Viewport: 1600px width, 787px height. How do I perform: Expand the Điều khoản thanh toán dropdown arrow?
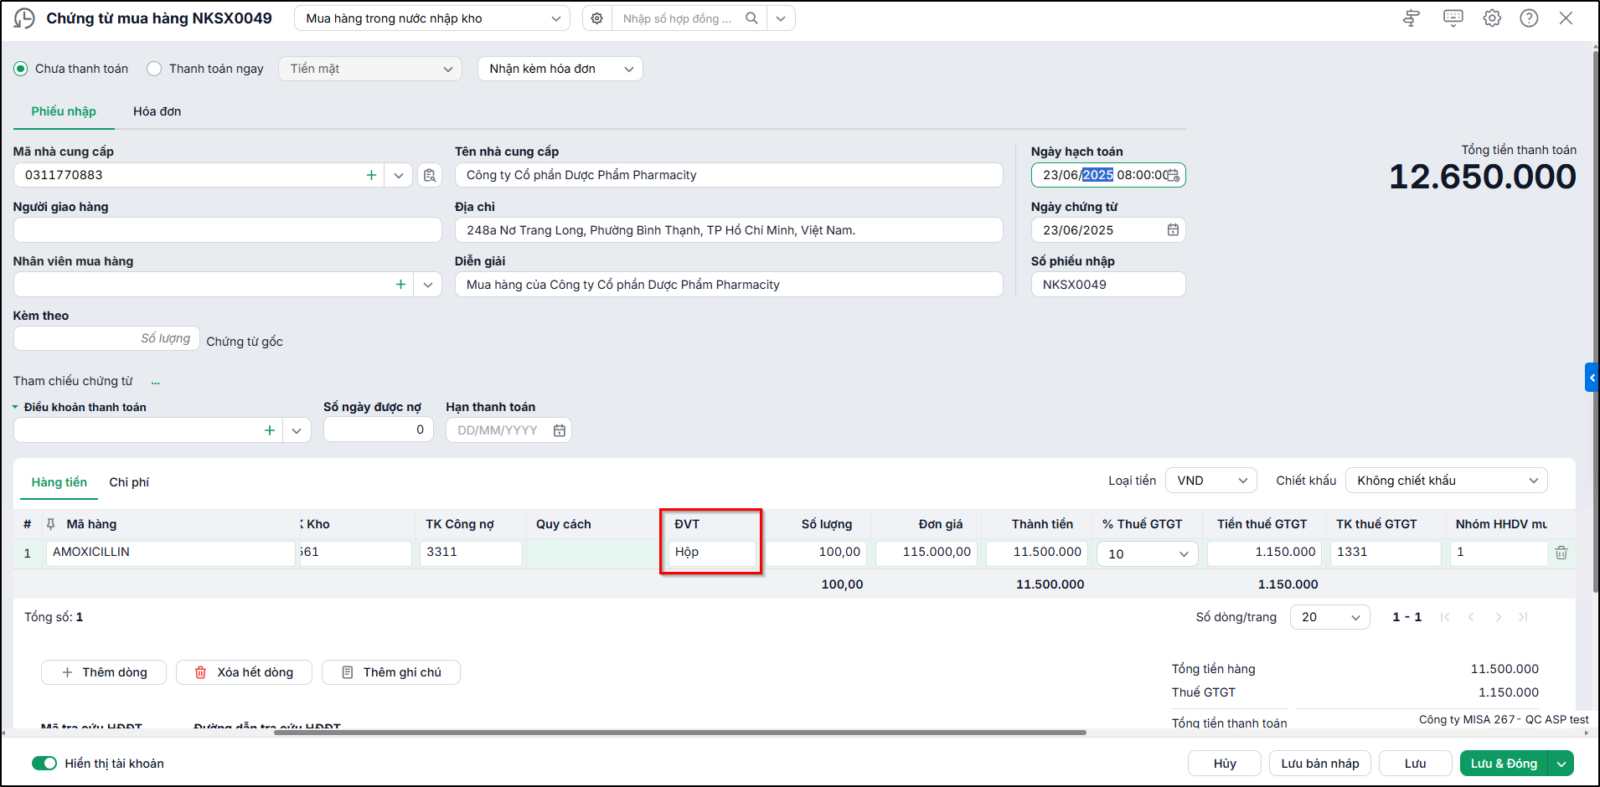click(x=296, y=430)
